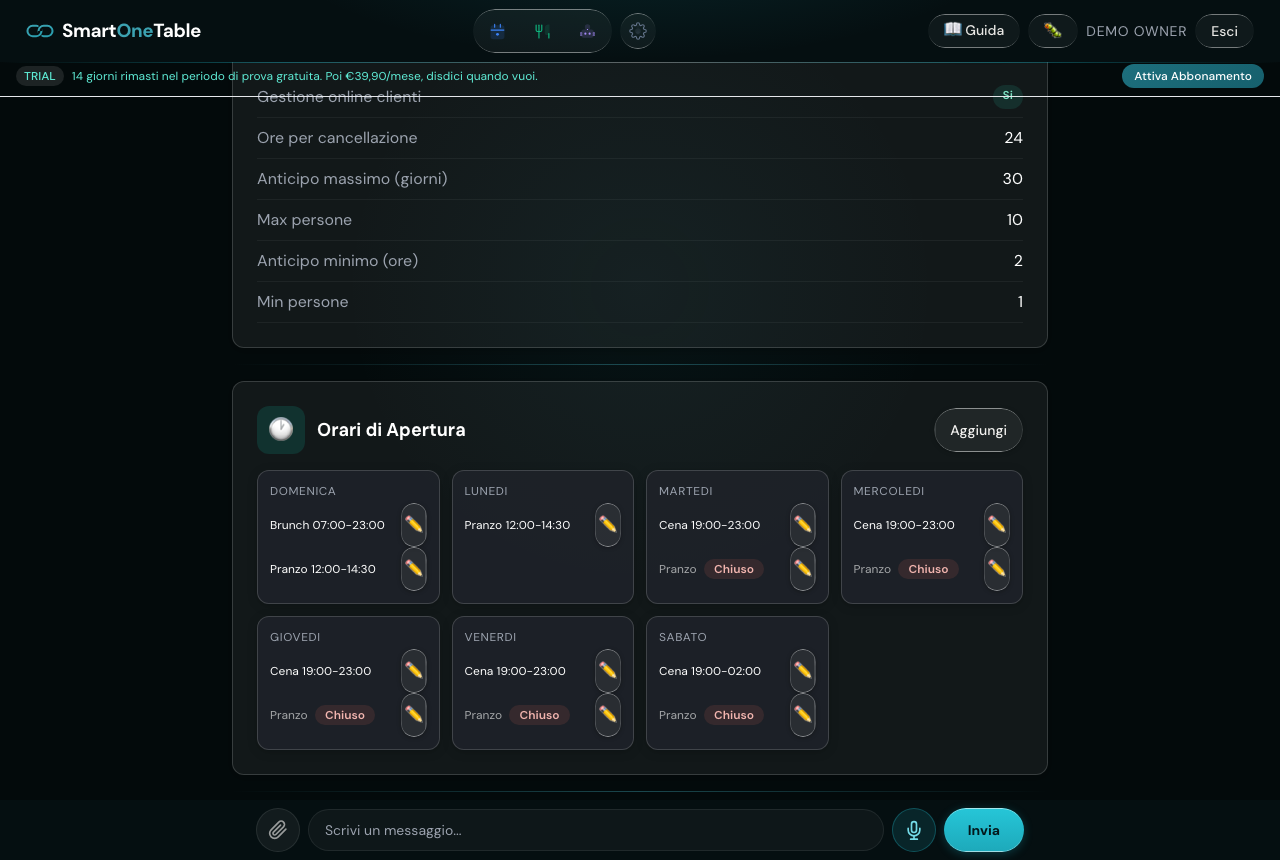The width and height of the screenshot is (1280, 860).
Task: Open the calendar view in top navigation
Action: (x=497, y=31)
